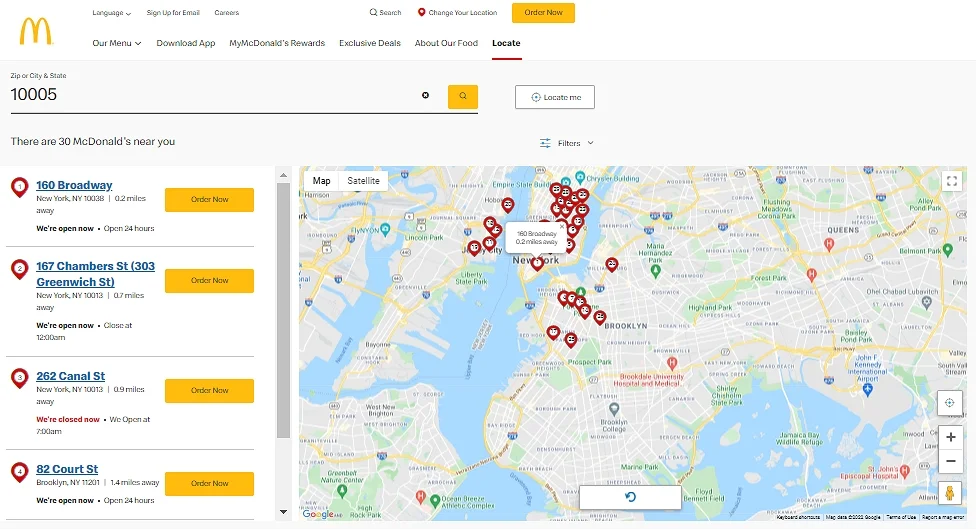Click the results list scrollbar thumb

click(x=283, y=310)
